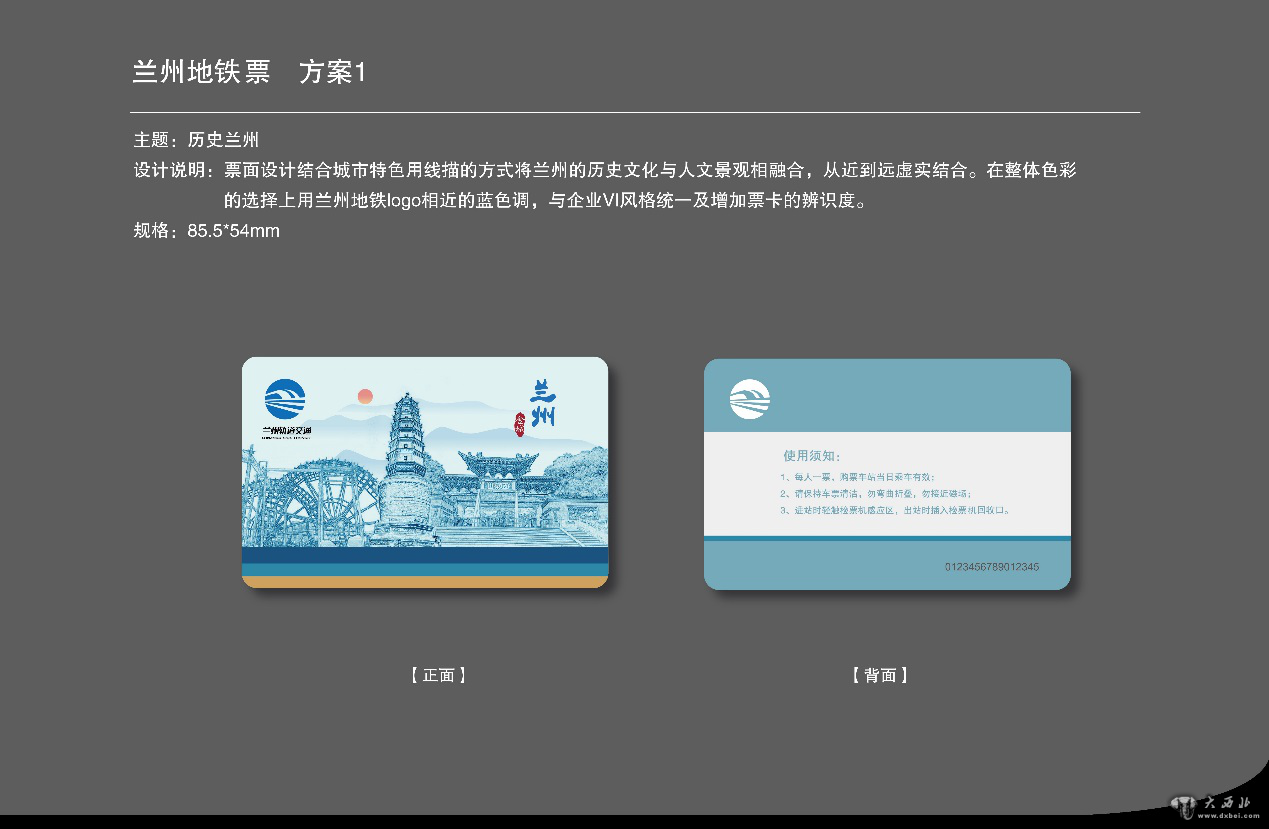Image resolution: width=1269 pixels, height=829 pixels.
Task: Click the temple gate building illustration
Action: pos(498,490)
